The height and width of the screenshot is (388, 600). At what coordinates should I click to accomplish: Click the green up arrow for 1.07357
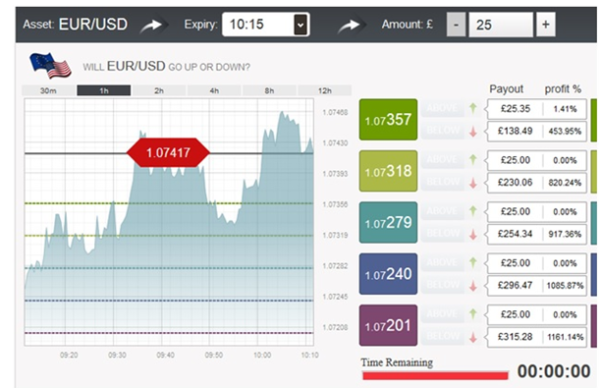[473, 108]
